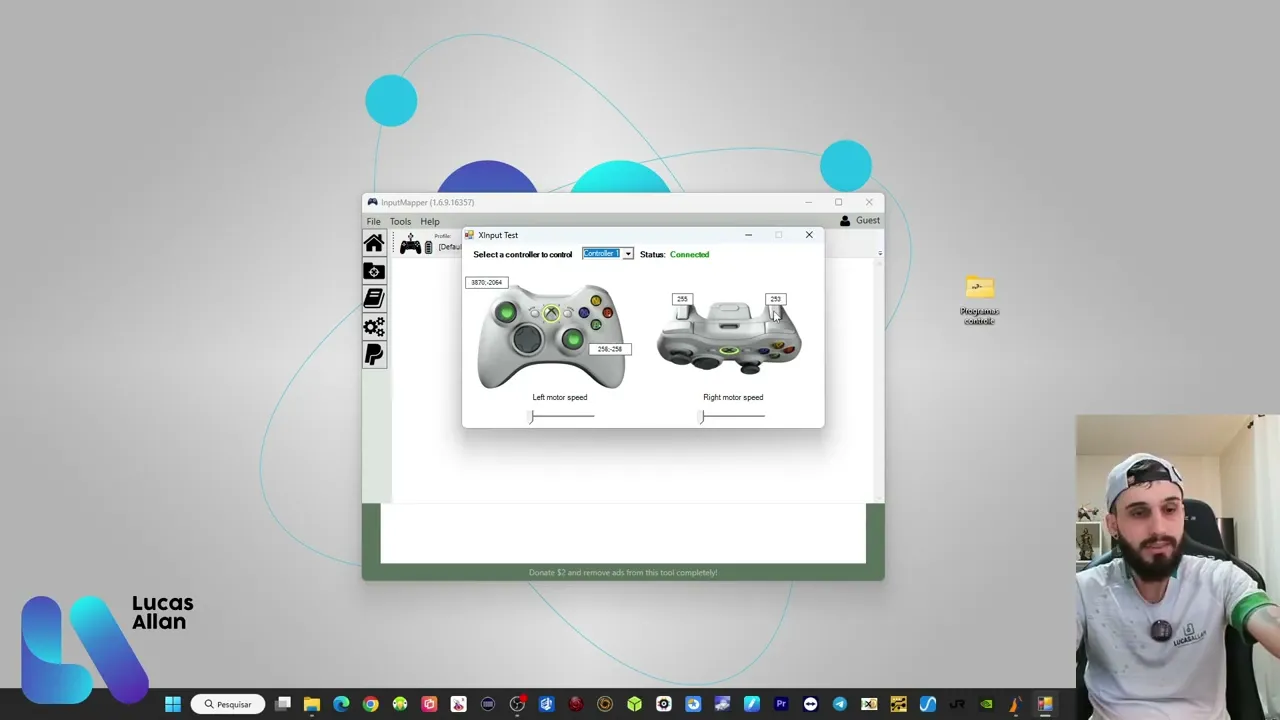1280x720 pixels.
Task: Click the expand chevron at InputMapper toolbar right
Action: coord(880,254)
